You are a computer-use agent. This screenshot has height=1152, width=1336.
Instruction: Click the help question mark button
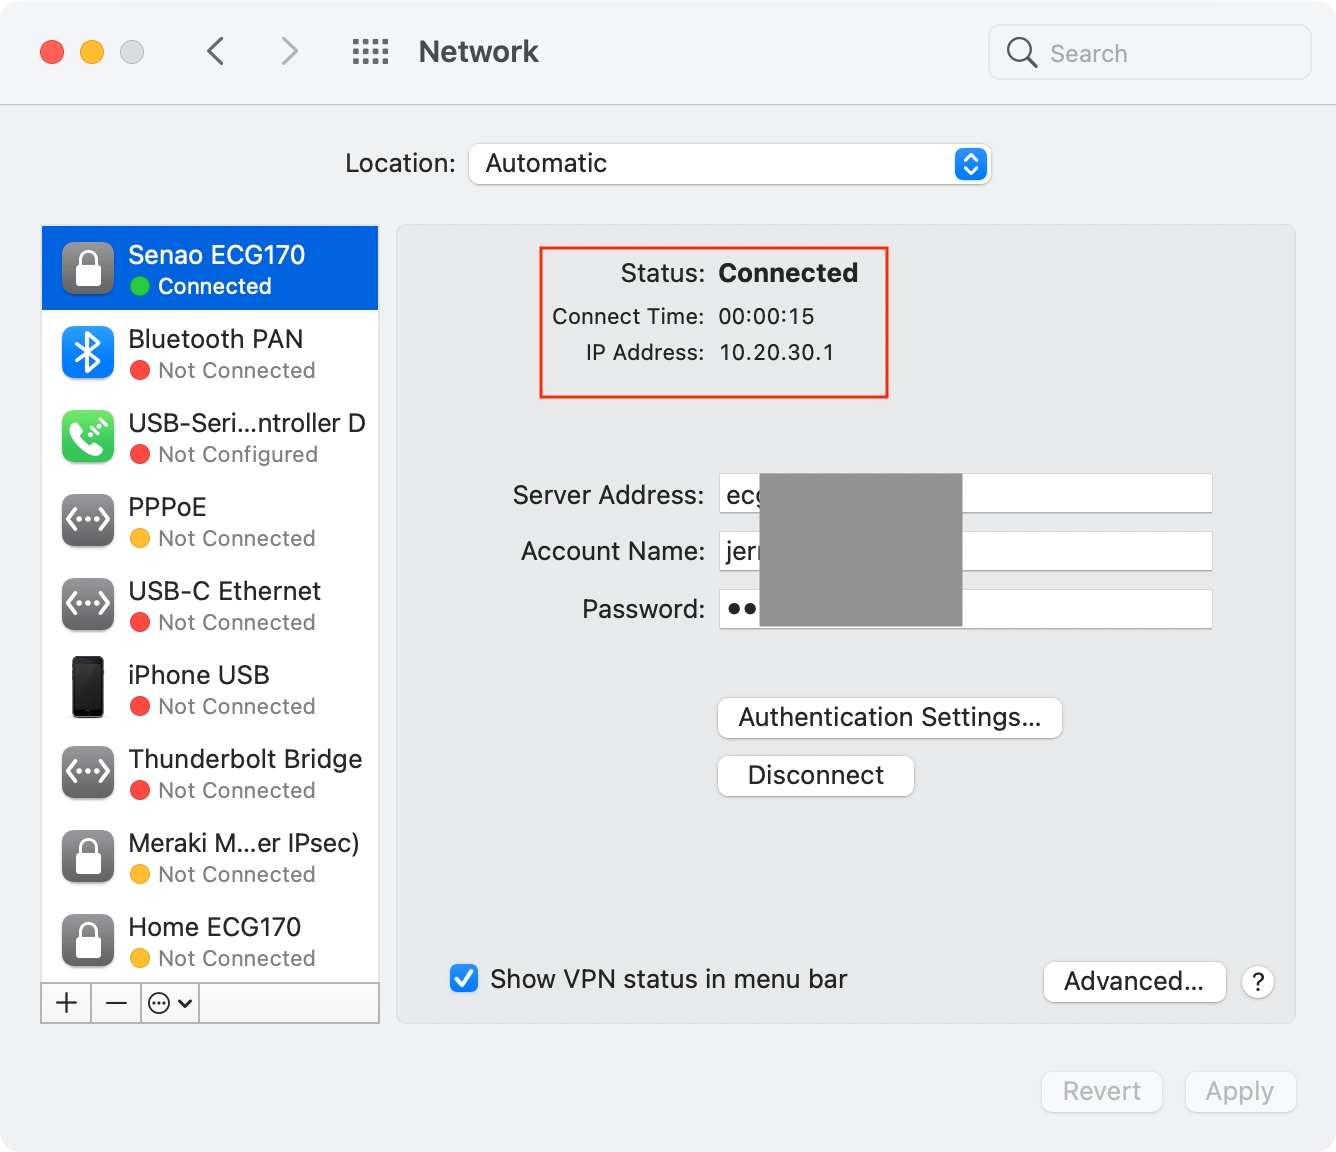tap(1258, 982)
